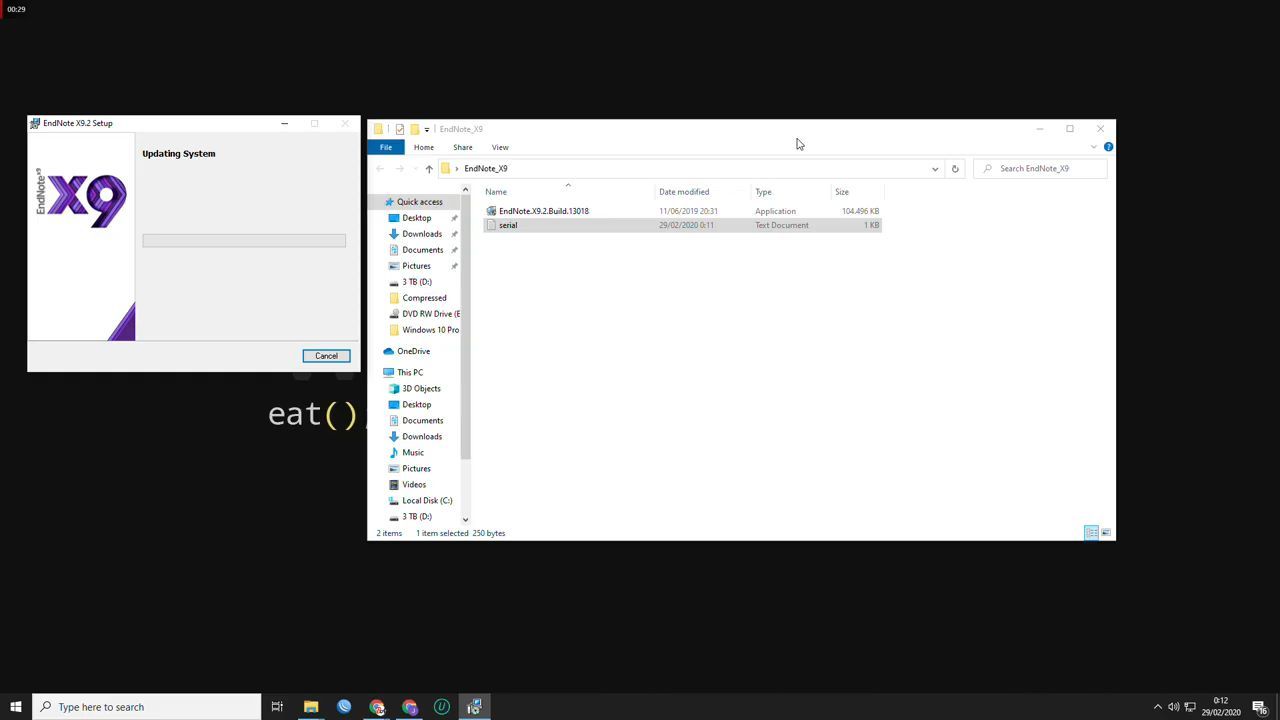
Task: Open the Compressed folder in navigation pane
Action: click(424, 298)
